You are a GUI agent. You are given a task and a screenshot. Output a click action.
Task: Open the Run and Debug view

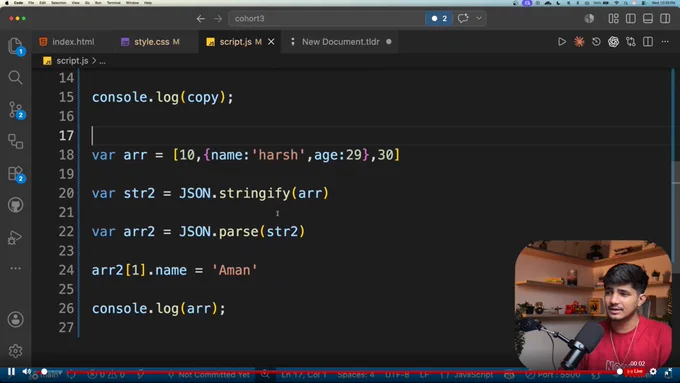pyautogui.click(x=15, y=237)
